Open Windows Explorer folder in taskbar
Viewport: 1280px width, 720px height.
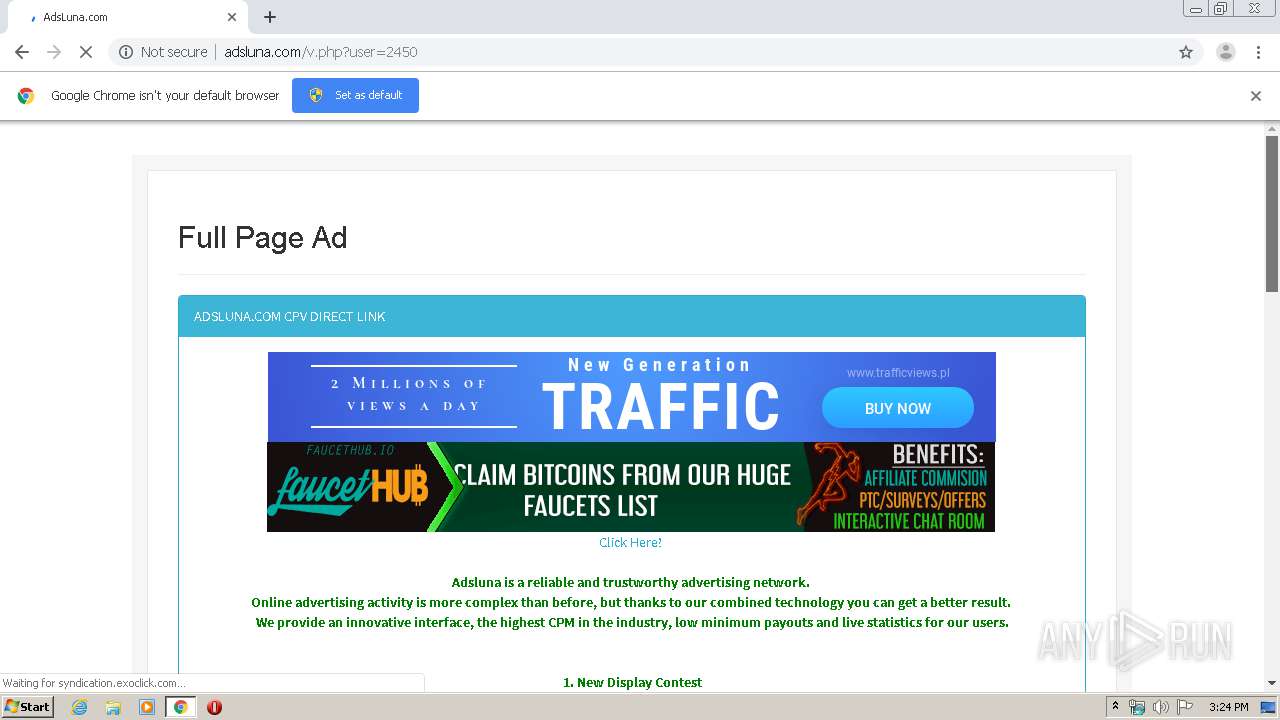point(113,707)
